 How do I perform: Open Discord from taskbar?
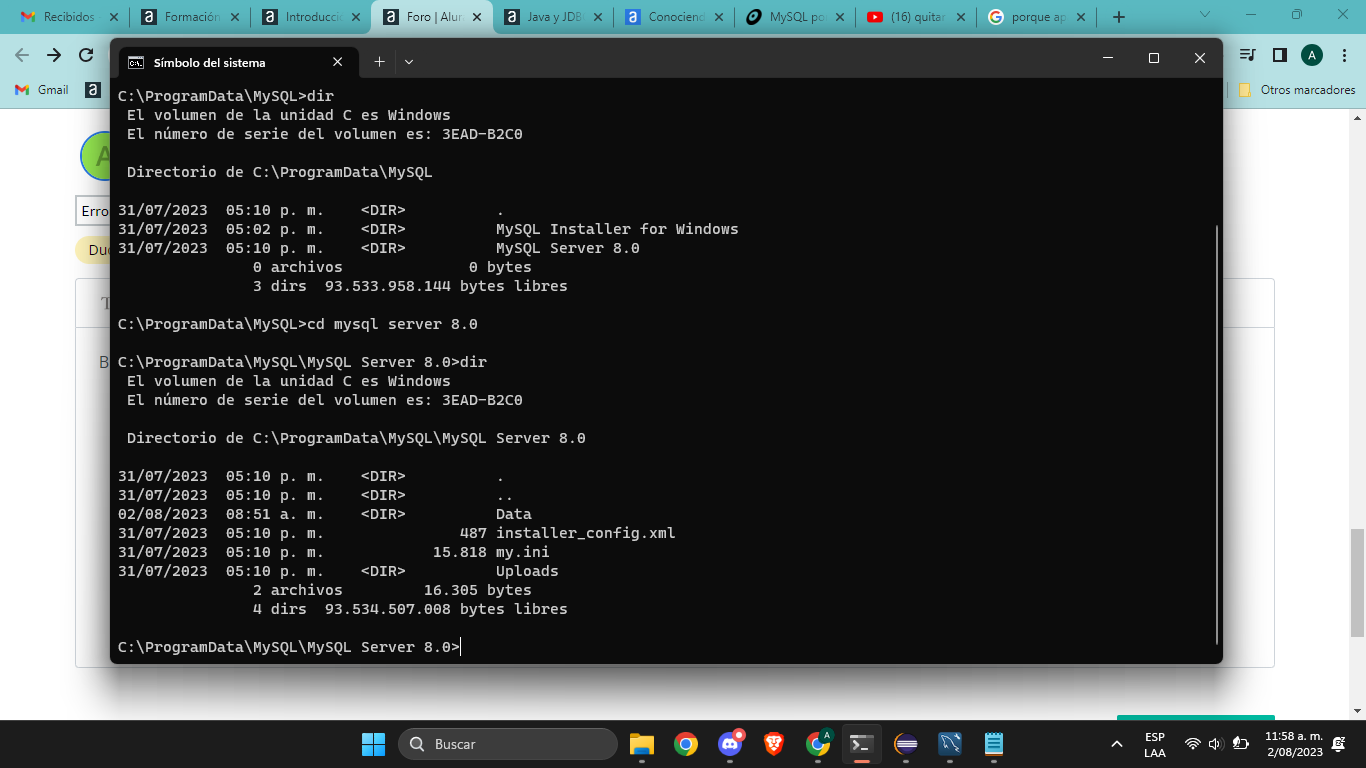pyautogui.click(x=730, y=744)
